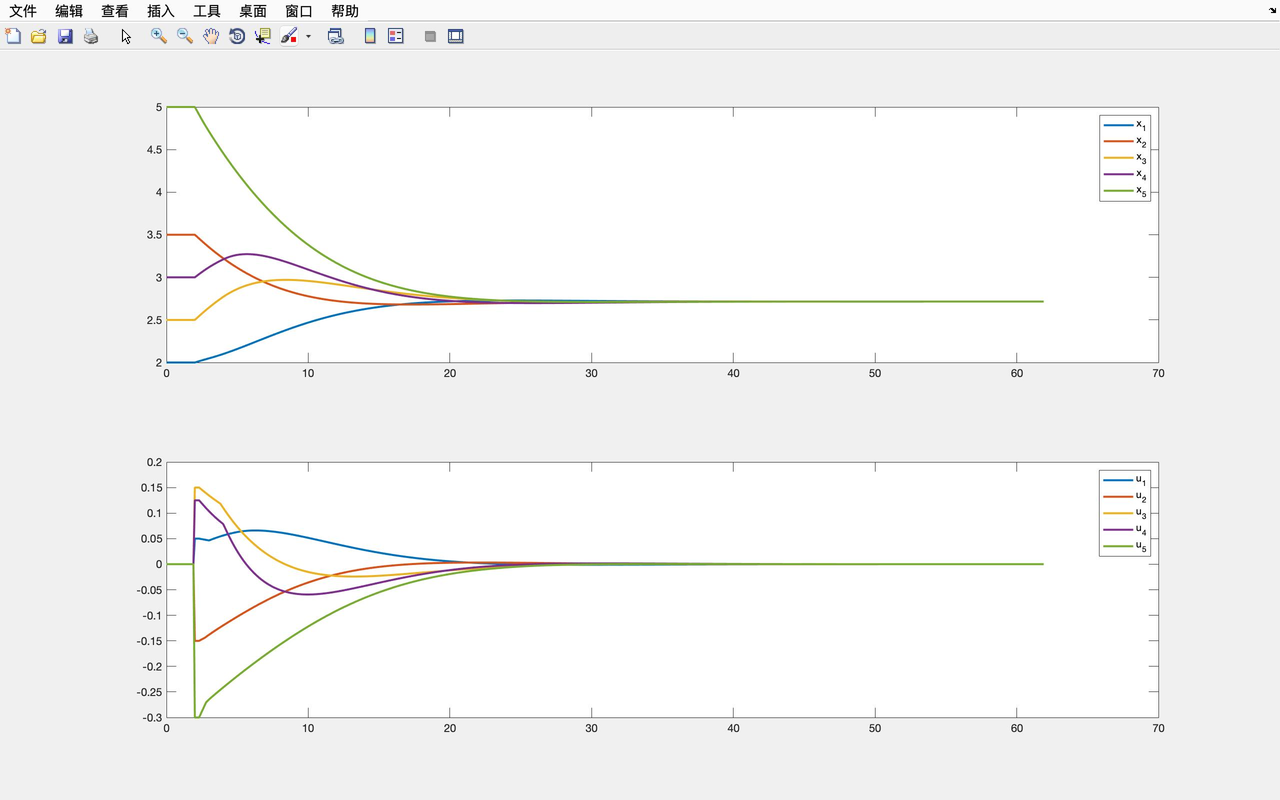1280x800 pixels.
Task: Click the dock arrow at the menu bar's right end
Action: click(x=1273, y=9)
